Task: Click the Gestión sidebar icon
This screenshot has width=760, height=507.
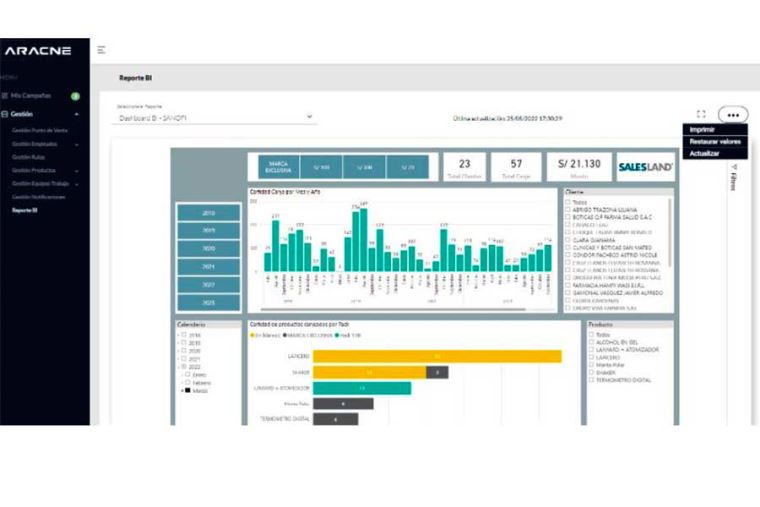Action: tap(5, 114)
